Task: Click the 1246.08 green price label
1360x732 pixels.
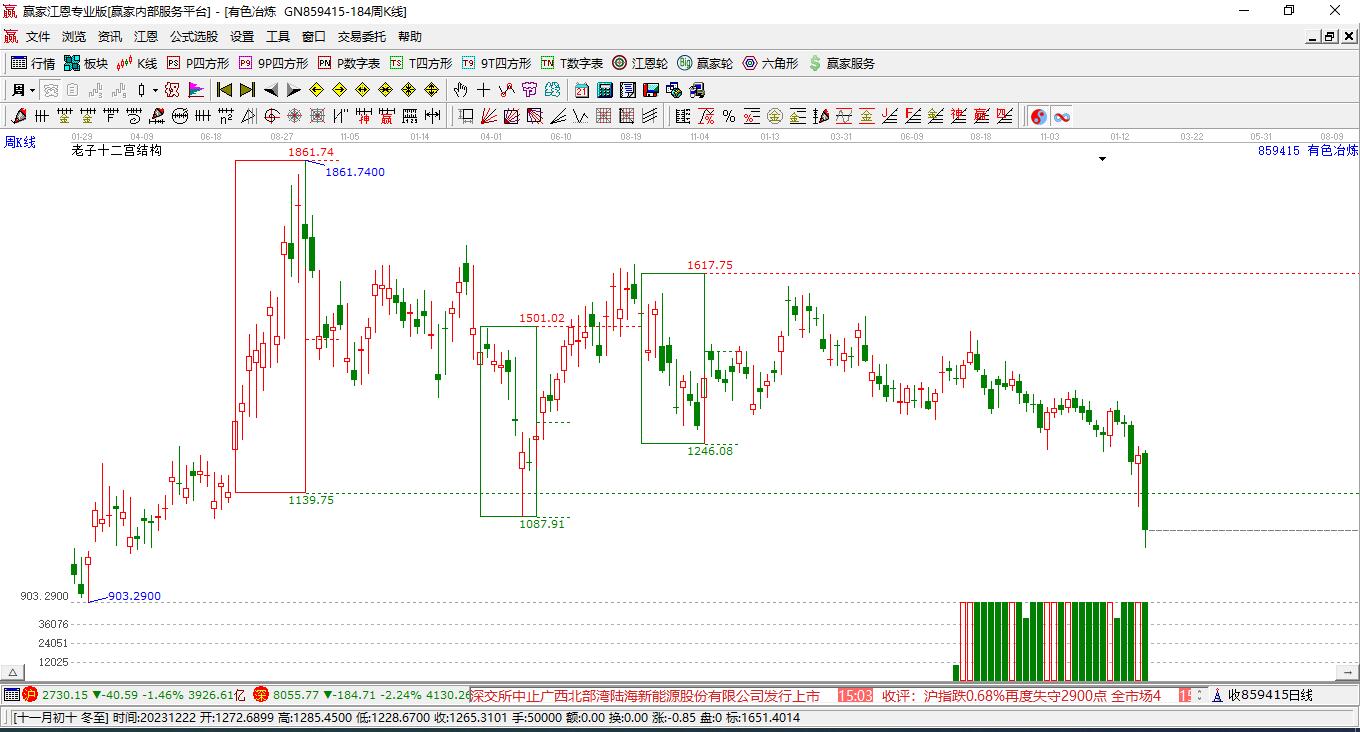Action: coord(709,451)
